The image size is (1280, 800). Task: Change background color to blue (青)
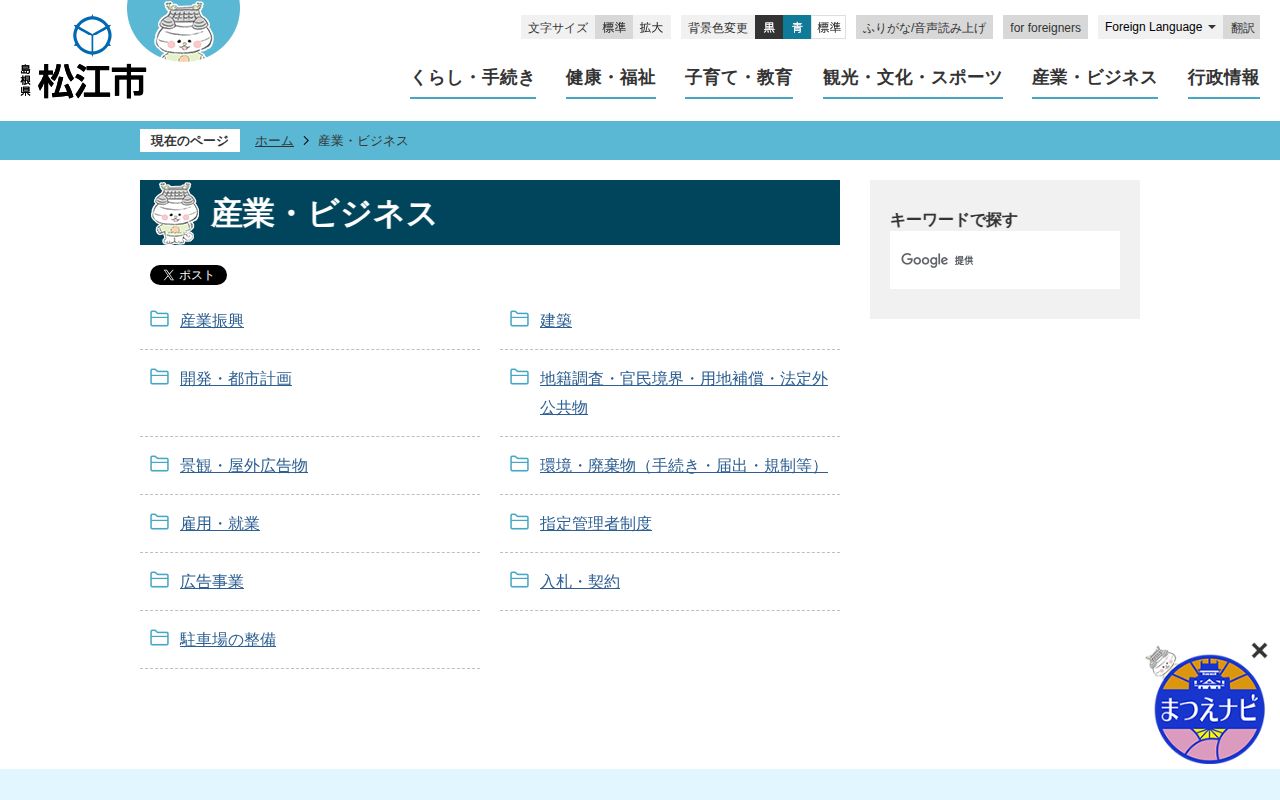[797, 27]
